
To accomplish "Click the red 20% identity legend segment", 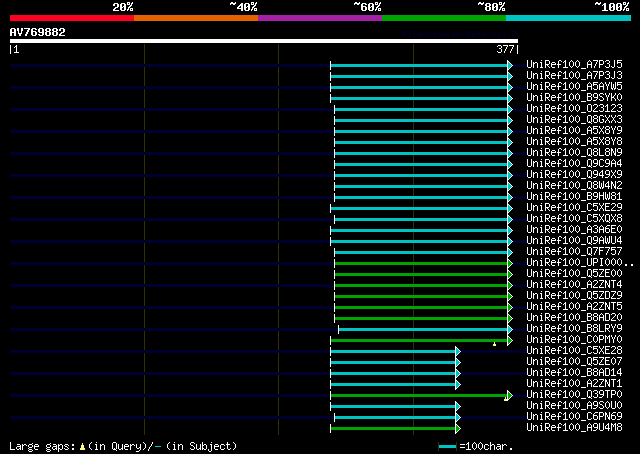I will [72, 18].
